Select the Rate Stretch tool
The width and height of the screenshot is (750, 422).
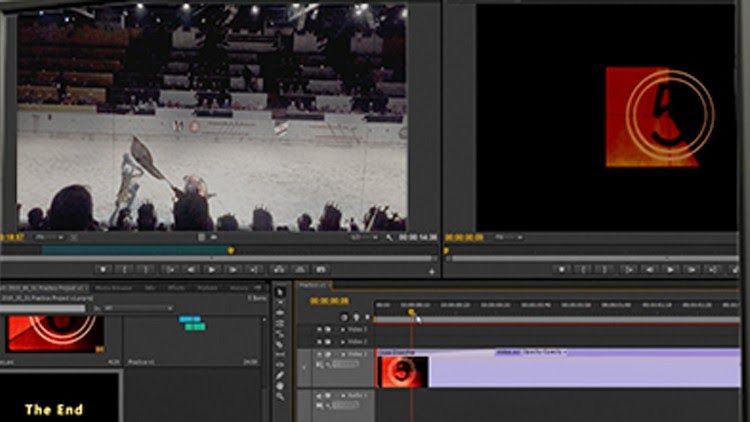pyautogui.click(x=280, y=334)
